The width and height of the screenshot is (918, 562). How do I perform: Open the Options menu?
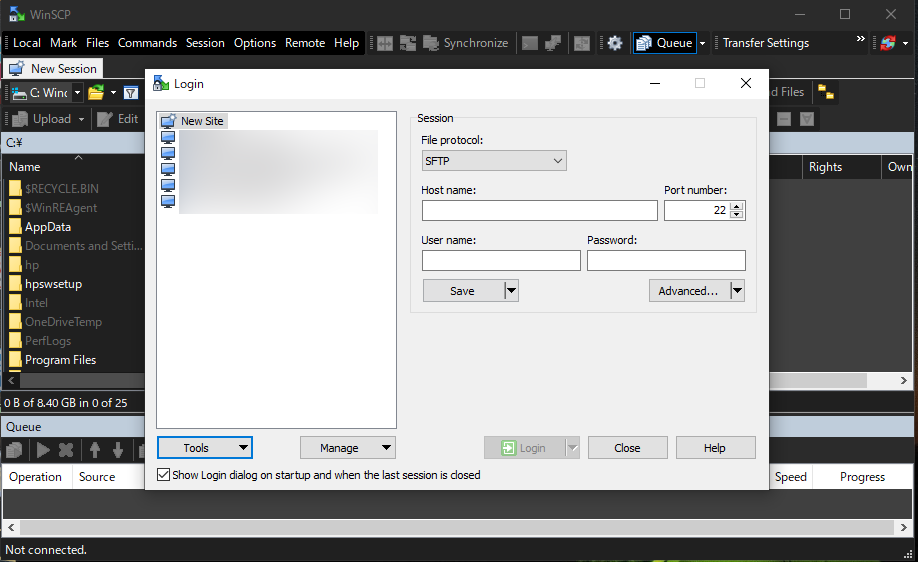[x=255, y=43]
